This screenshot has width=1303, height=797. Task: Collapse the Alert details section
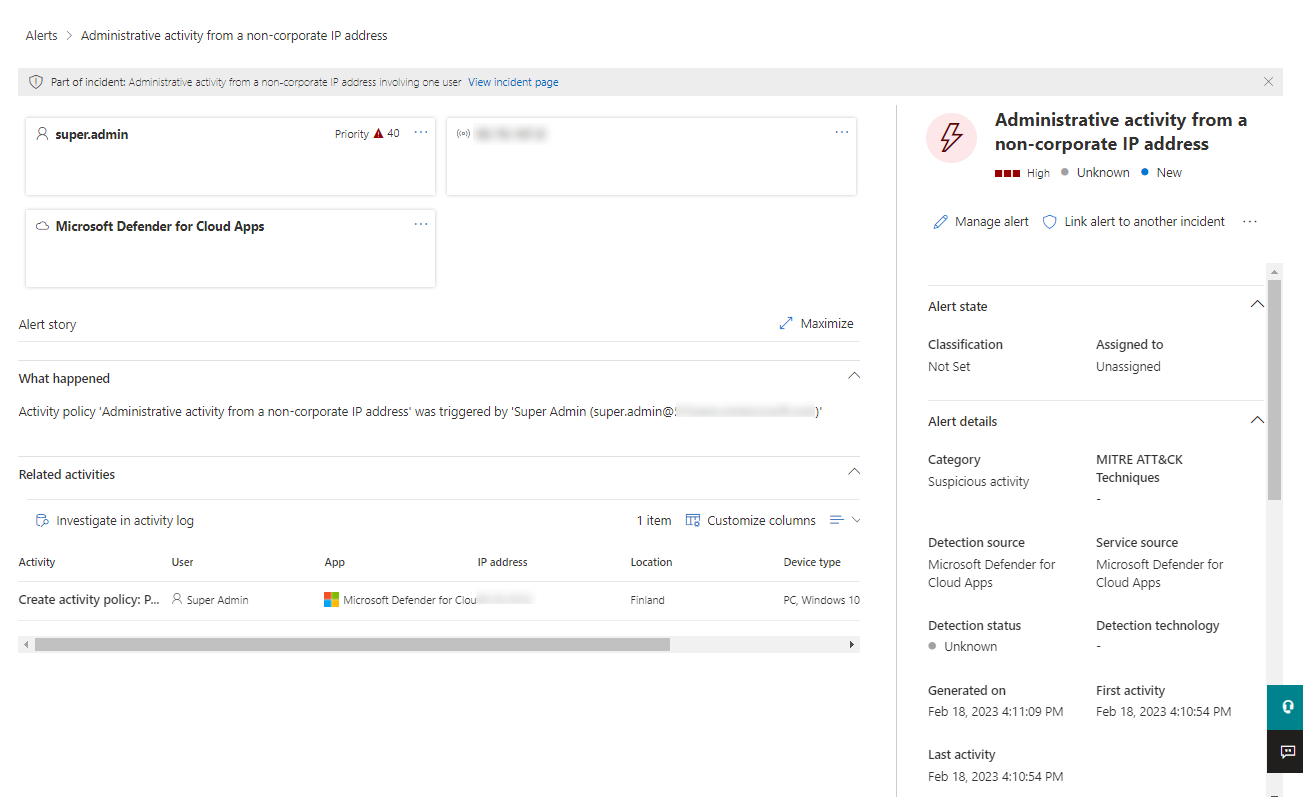pos(1257,420)
